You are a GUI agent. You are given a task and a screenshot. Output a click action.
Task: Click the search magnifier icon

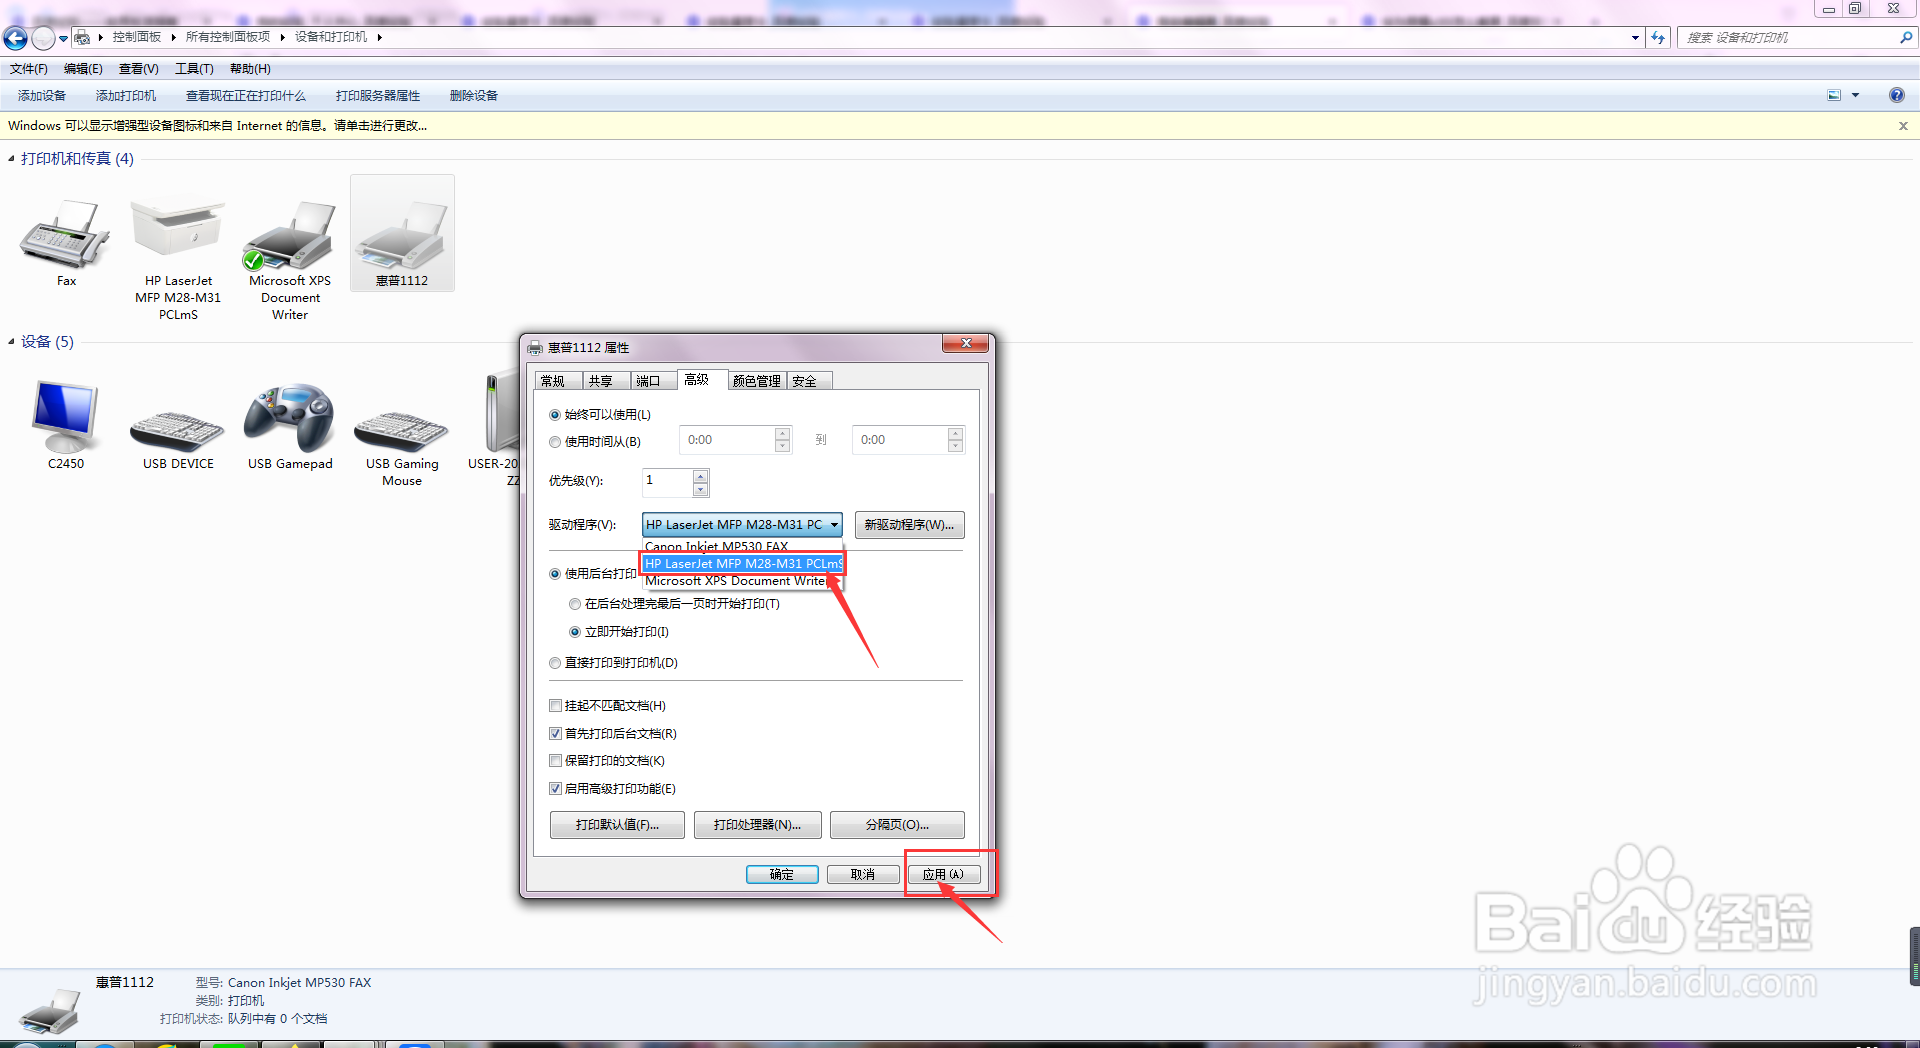[x=1906, y=37]
